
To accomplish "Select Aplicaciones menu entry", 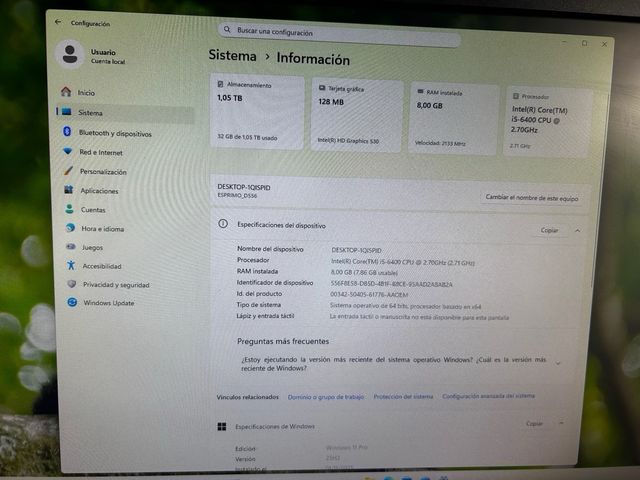I will (99, 191).
